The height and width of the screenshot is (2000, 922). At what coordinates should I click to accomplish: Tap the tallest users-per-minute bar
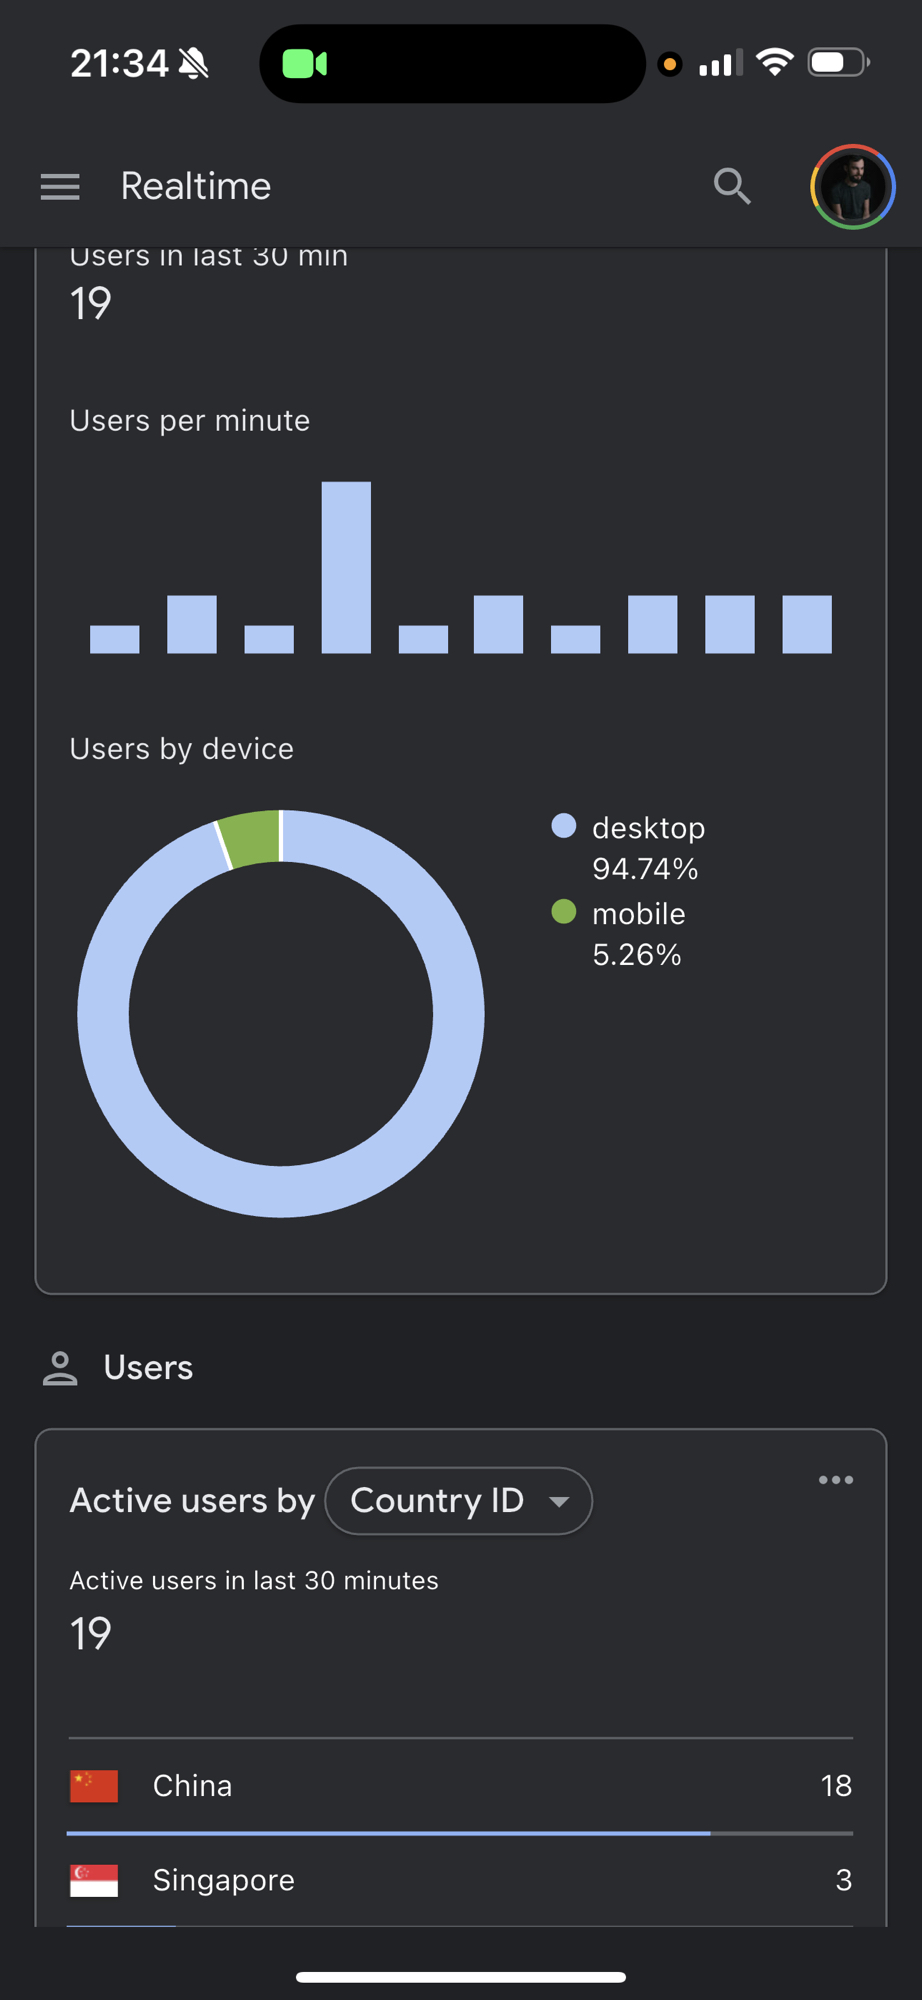(x=346, y=567)
